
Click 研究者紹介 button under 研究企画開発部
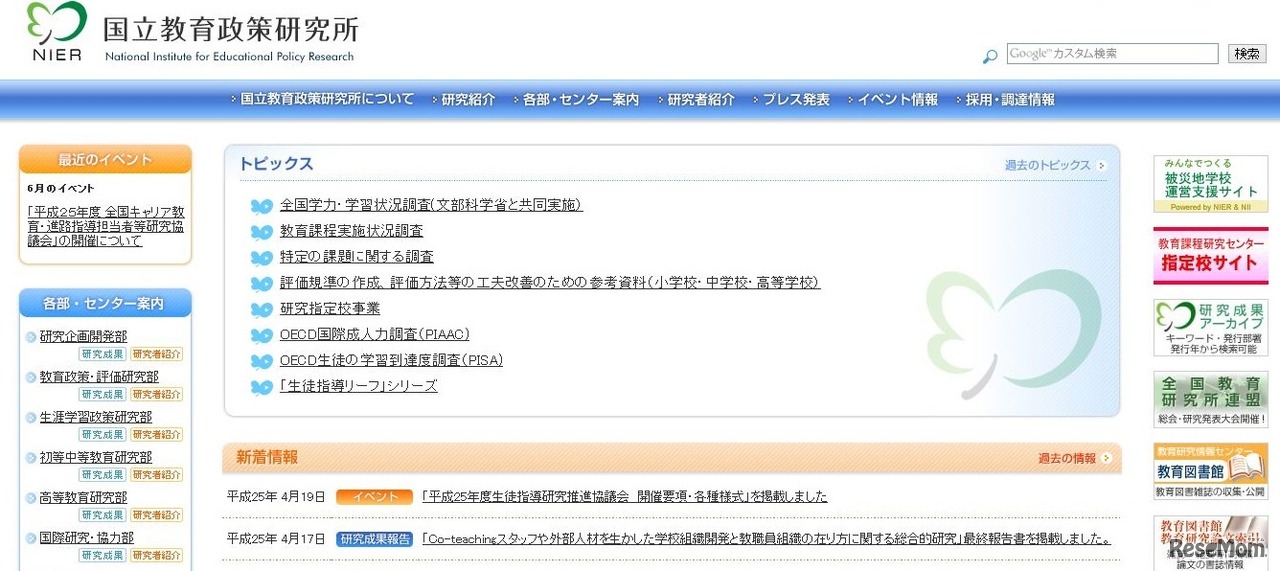(x=157, y=354)
